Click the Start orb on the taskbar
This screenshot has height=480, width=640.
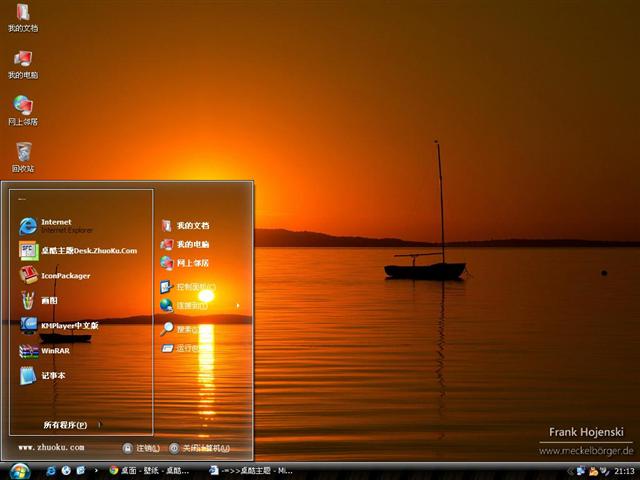[19, 470]
